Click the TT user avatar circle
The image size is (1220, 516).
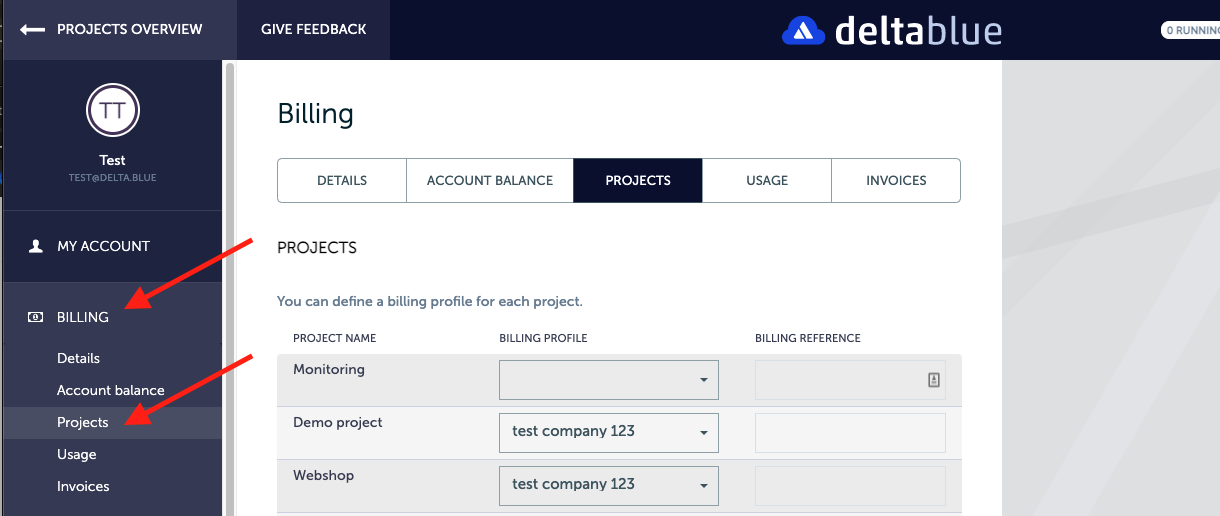[x=112, y=111]
